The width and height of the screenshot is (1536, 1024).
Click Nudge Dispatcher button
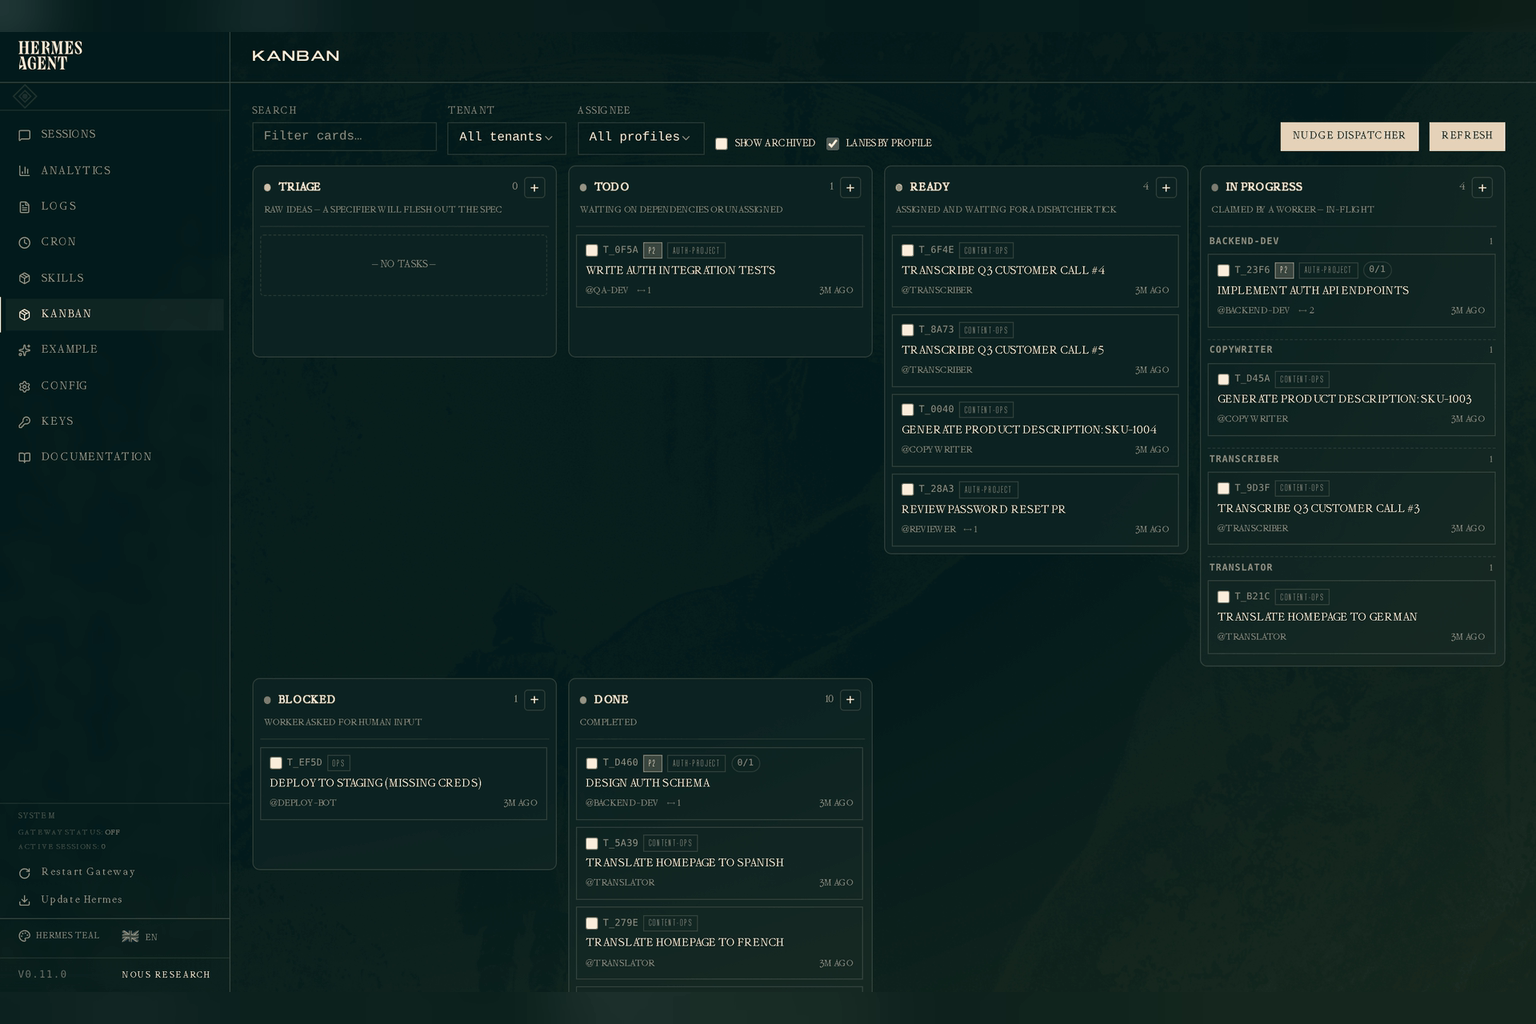pyautogui.click(x=1349, y=136)
